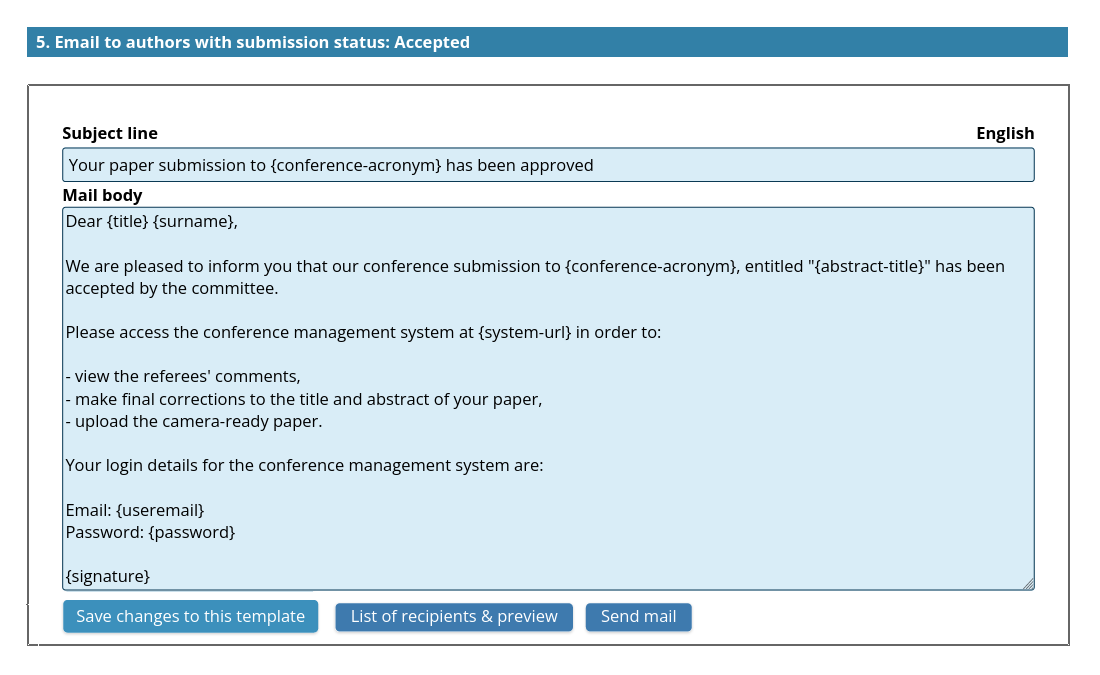
Task: Place cursor on the {surname} placeholder in the greeting
Action: tap(194, 221)
